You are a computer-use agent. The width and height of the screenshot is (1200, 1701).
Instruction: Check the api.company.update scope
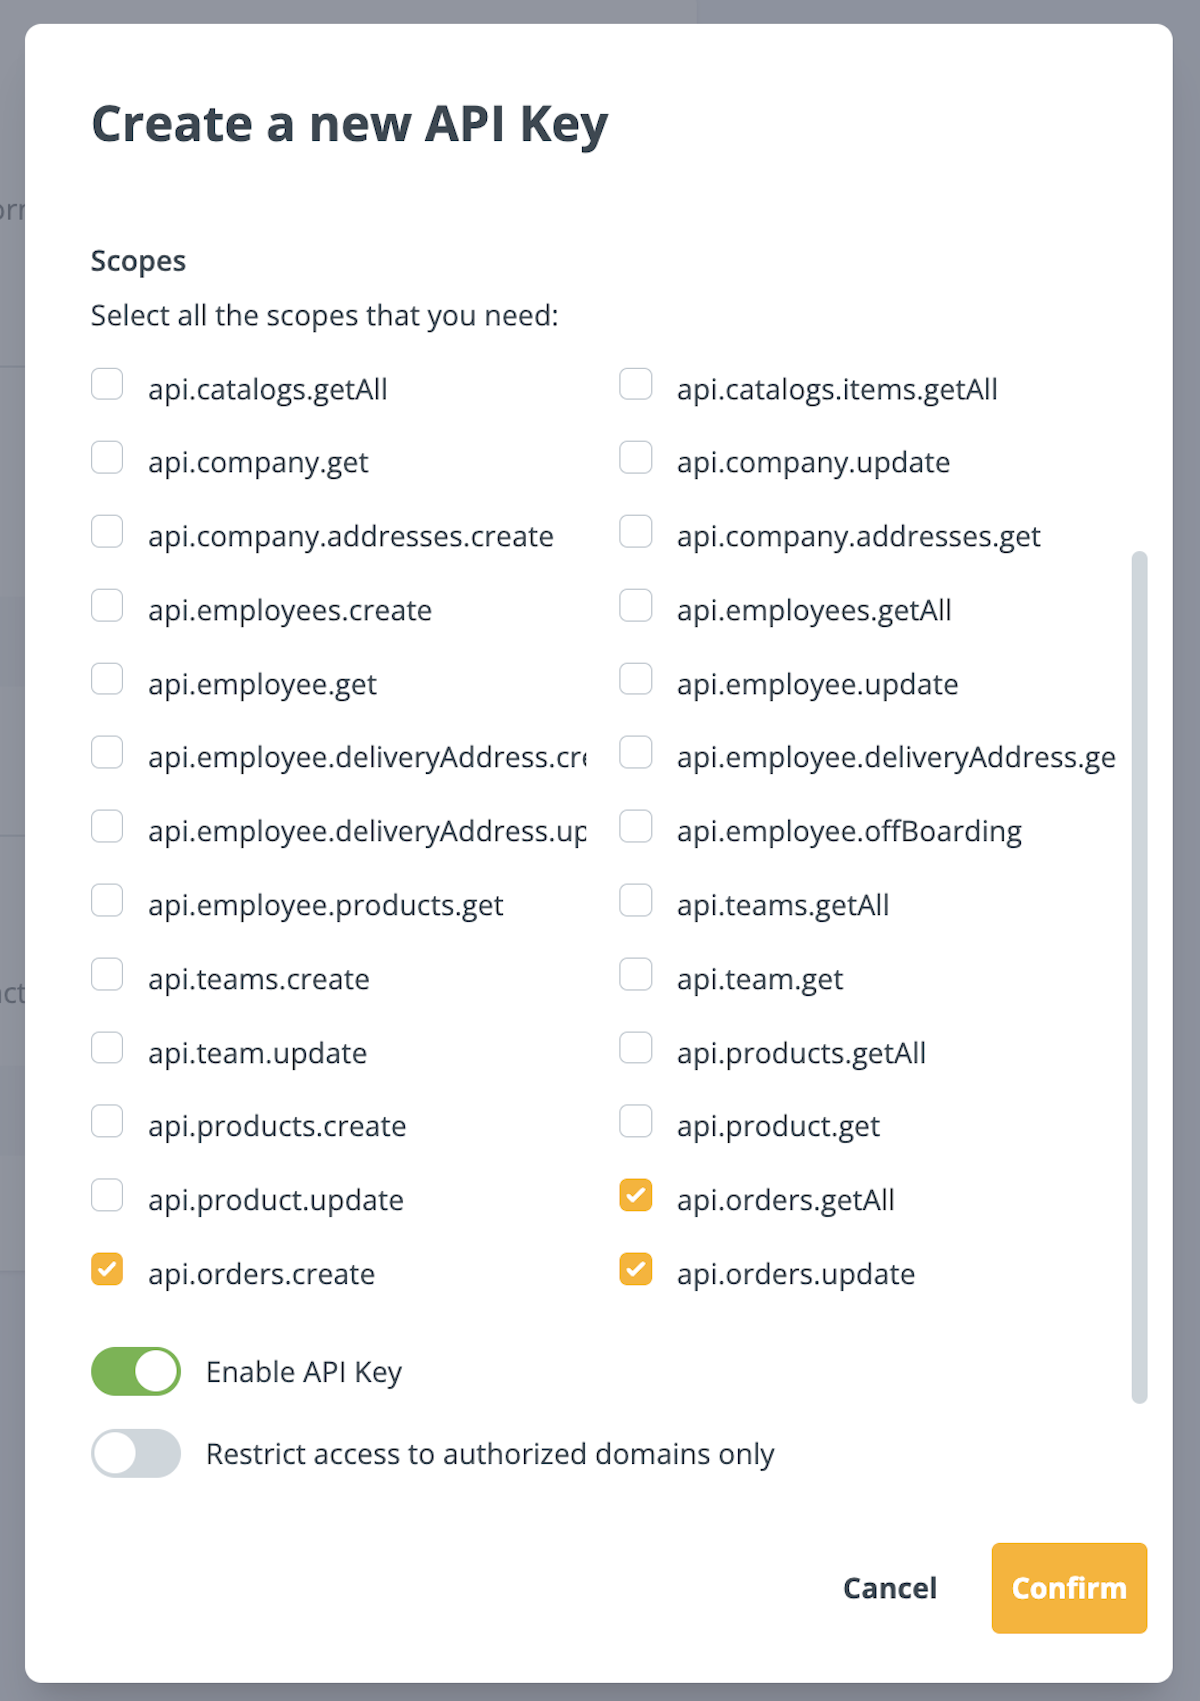(636, 457)
